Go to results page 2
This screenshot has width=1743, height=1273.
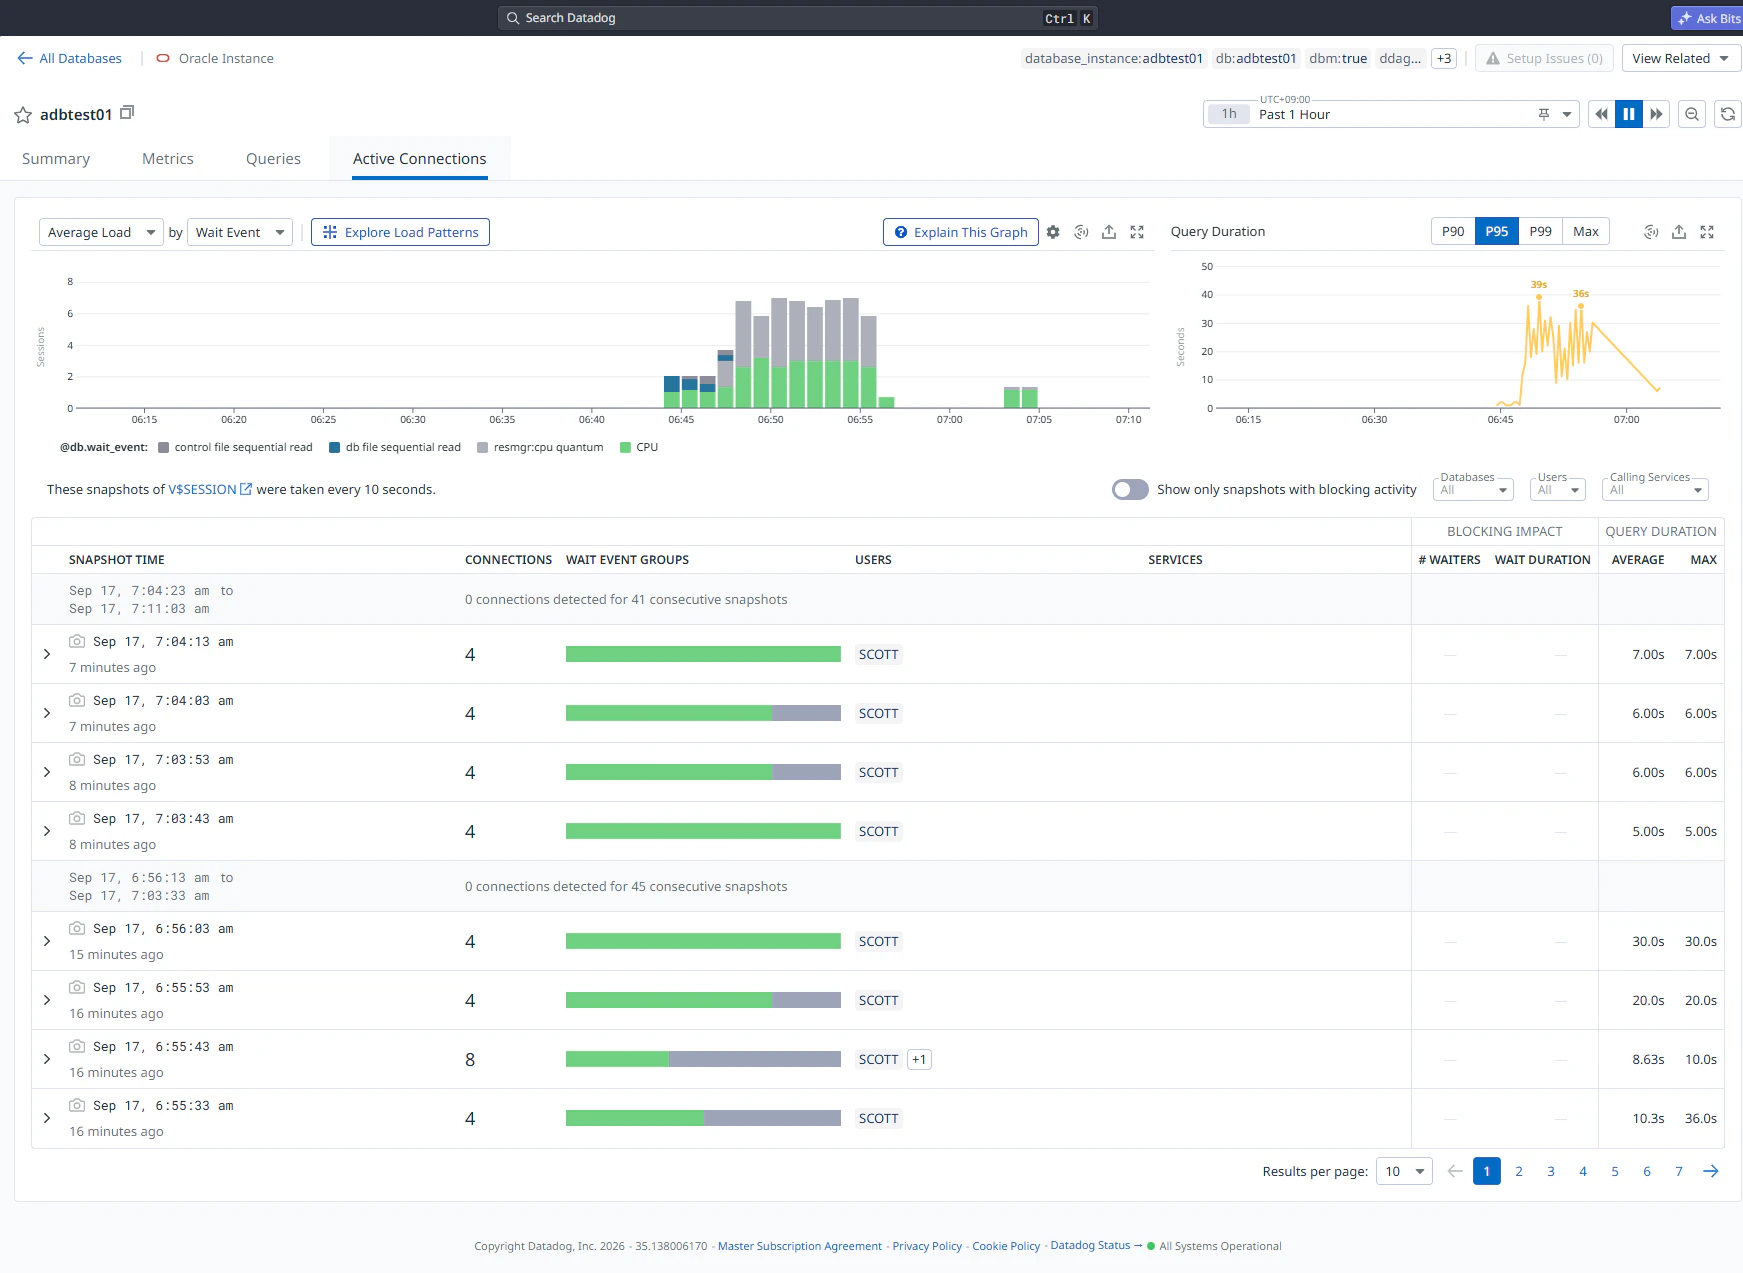coord(1519,1171)
